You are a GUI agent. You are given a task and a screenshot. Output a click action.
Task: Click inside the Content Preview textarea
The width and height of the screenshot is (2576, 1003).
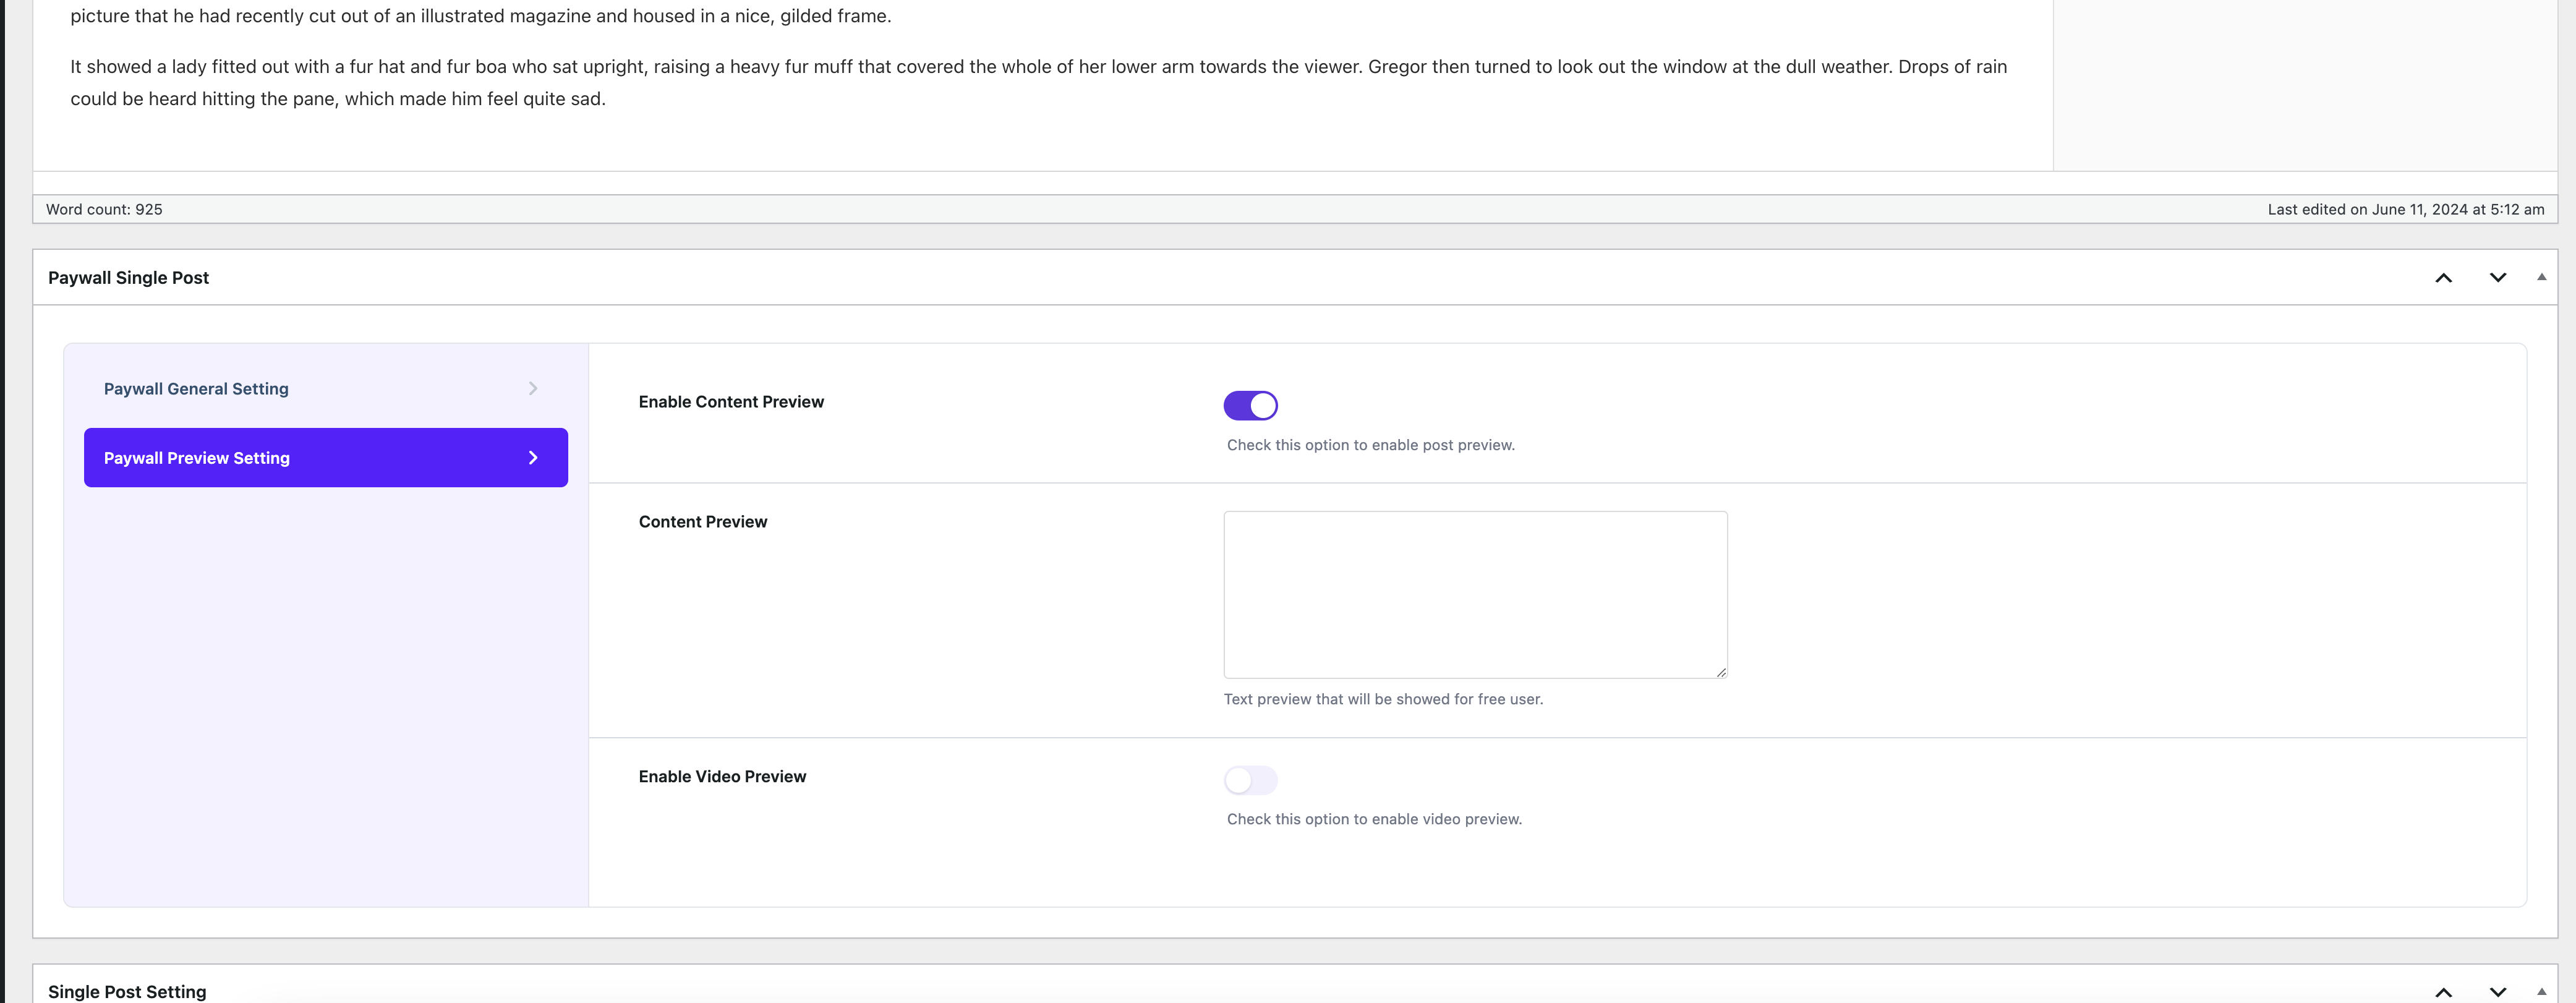click(x=1474, y=594)
